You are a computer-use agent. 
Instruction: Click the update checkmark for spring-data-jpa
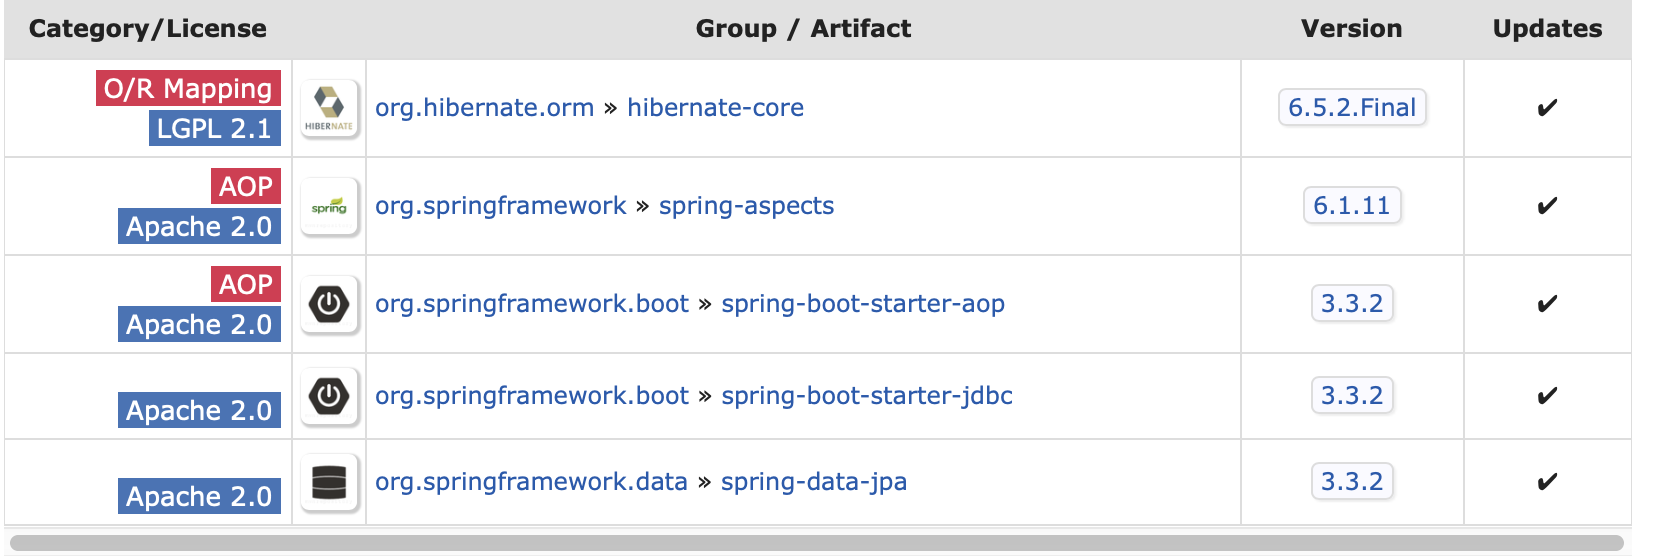click(x=1547, y=482)
